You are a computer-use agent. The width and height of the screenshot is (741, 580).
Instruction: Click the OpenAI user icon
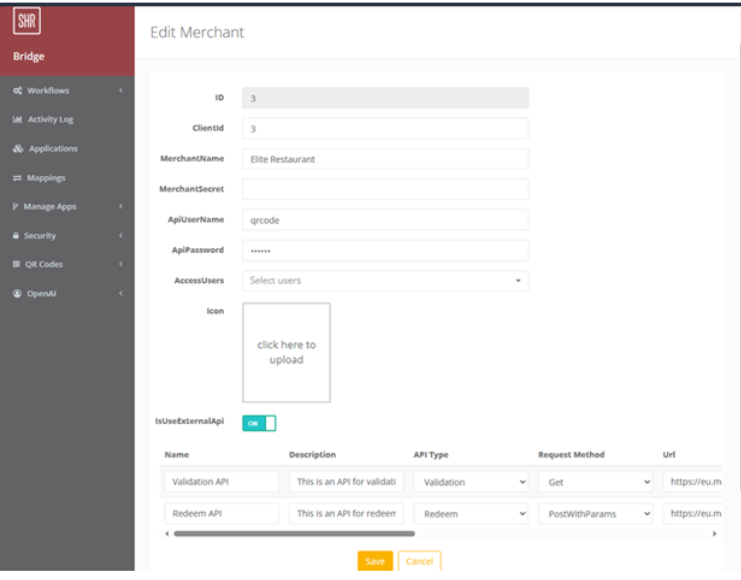17,294
